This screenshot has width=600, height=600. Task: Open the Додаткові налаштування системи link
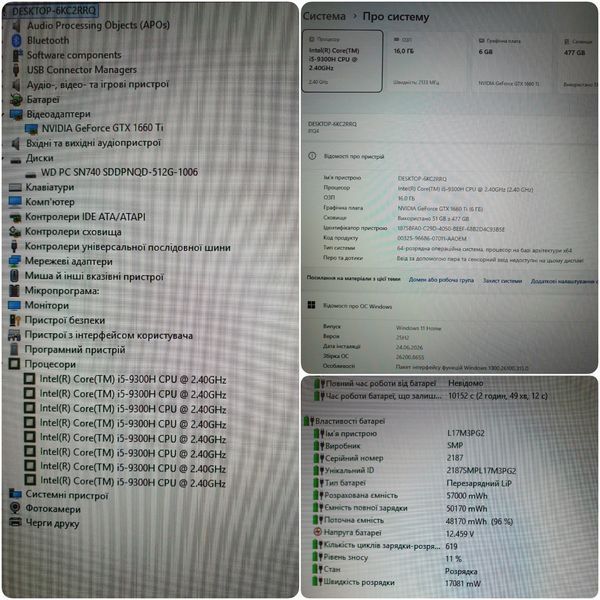point(563,281)
